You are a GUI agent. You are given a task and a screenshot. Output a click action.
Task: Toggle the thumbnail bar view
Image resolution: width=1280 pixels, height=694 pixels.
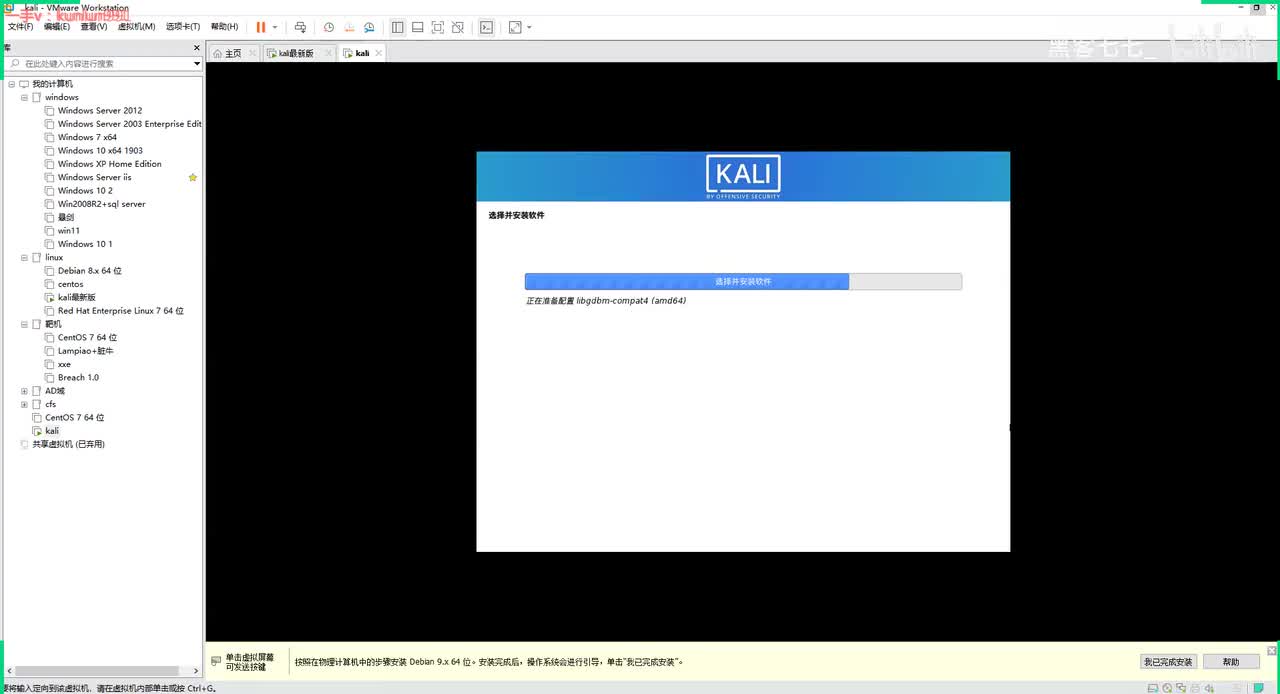417,27
